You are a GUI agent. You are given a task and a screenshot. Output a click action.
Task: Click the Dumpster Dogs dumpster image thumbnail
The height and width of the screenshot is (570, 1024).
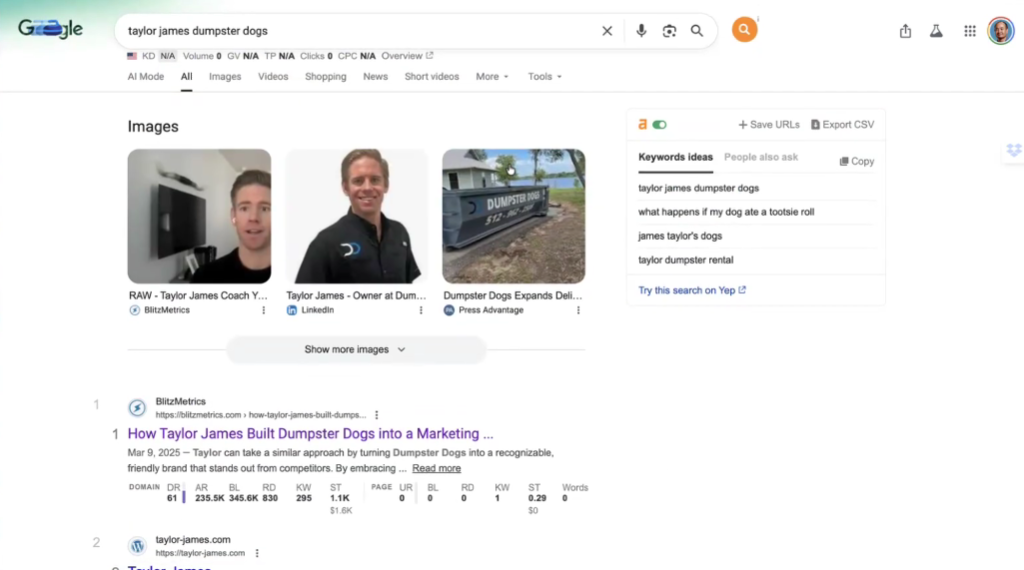tap(513, 216)
